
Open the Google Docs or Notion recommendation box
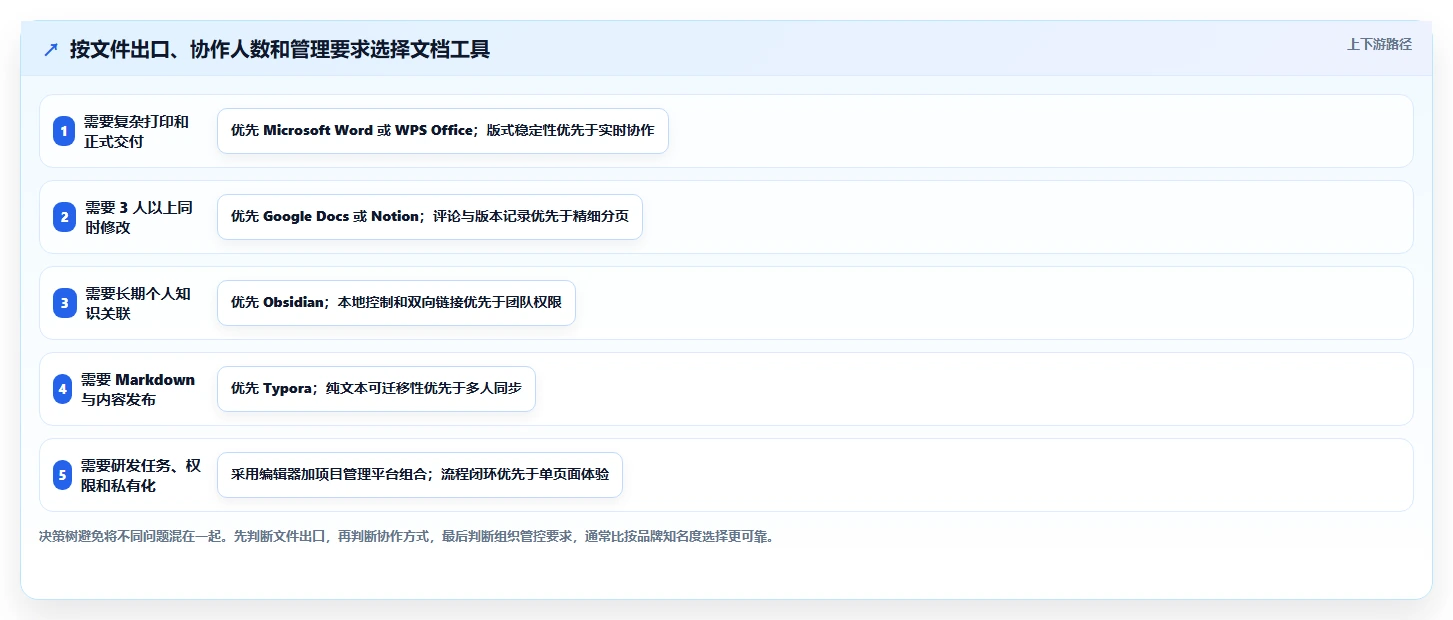click(429, 217)
